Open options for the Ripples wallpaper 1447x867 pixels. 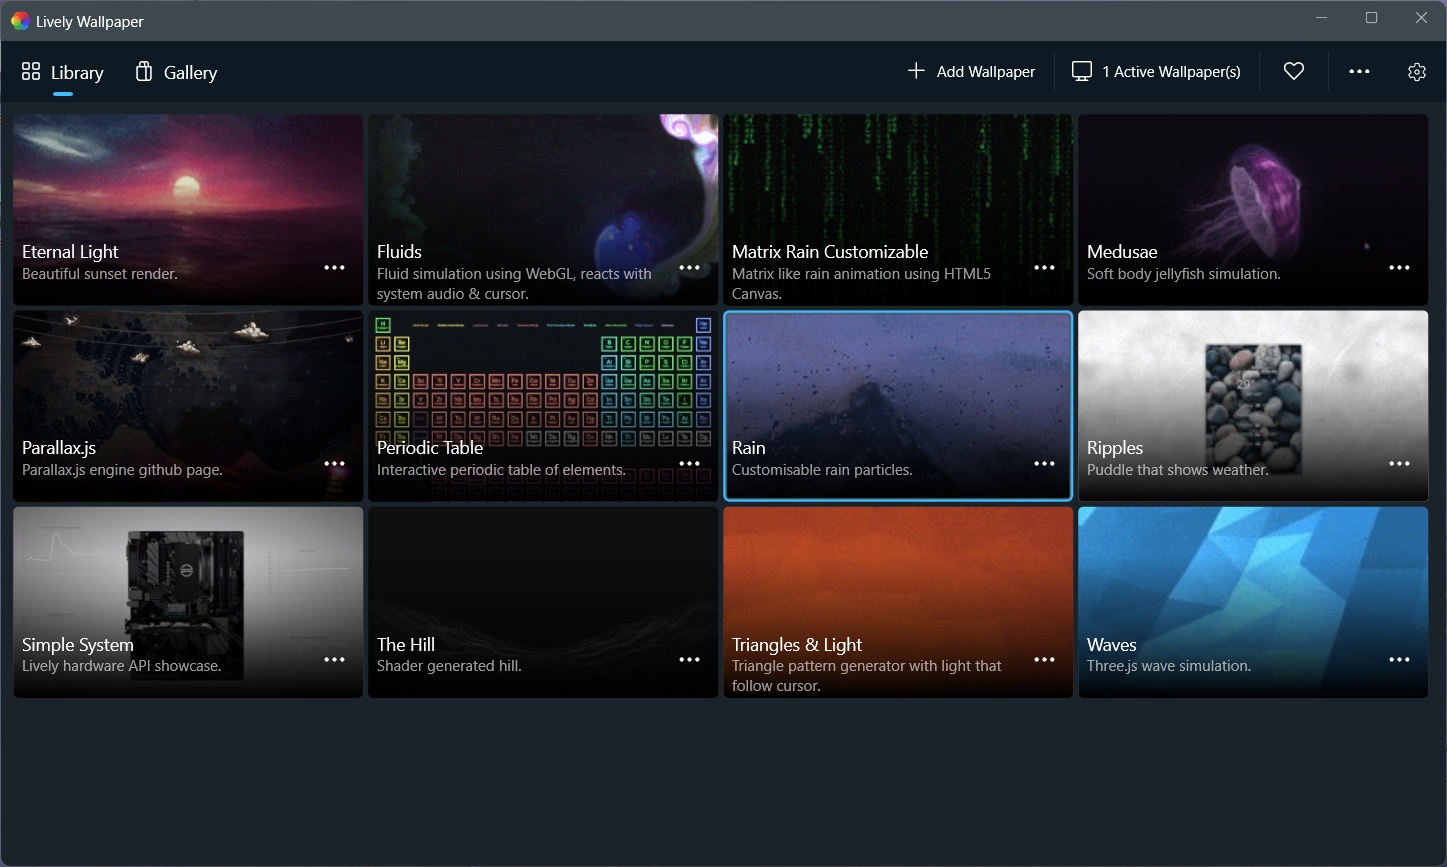[x=1399, y=464]
